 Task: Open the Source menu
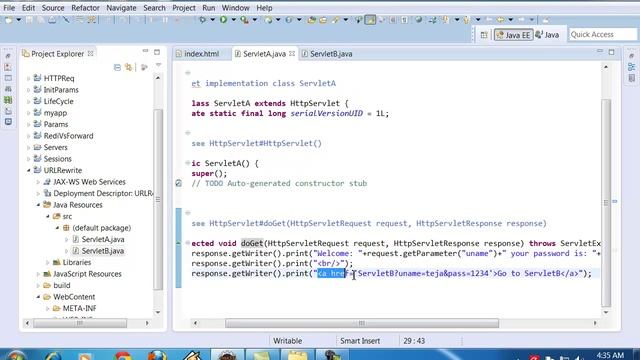(x=53, y=8)
